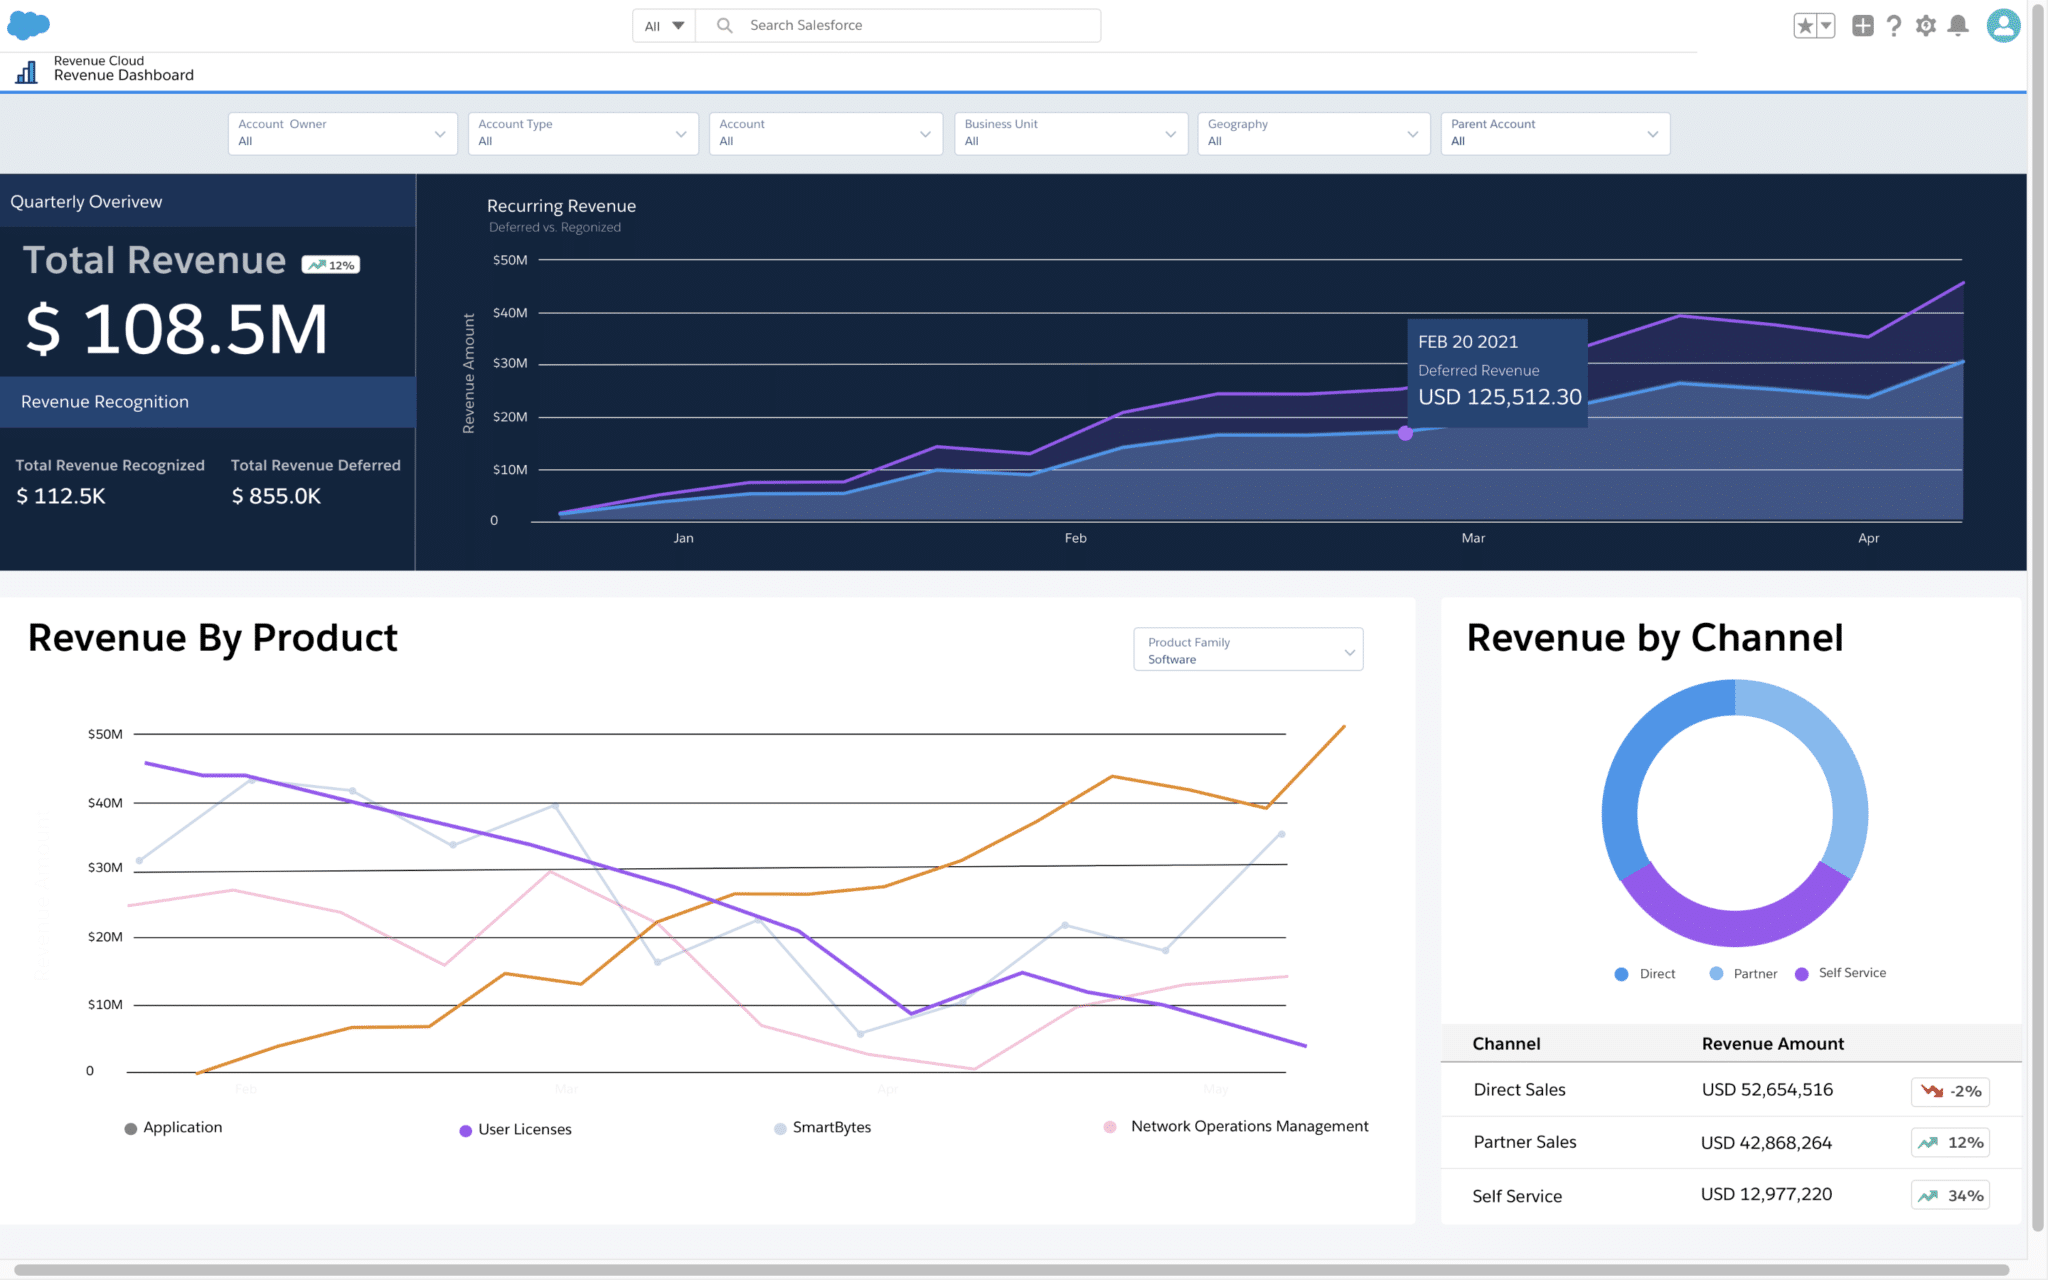Click the Deferred vs Recognized chart subtitle link

(553, 227)
